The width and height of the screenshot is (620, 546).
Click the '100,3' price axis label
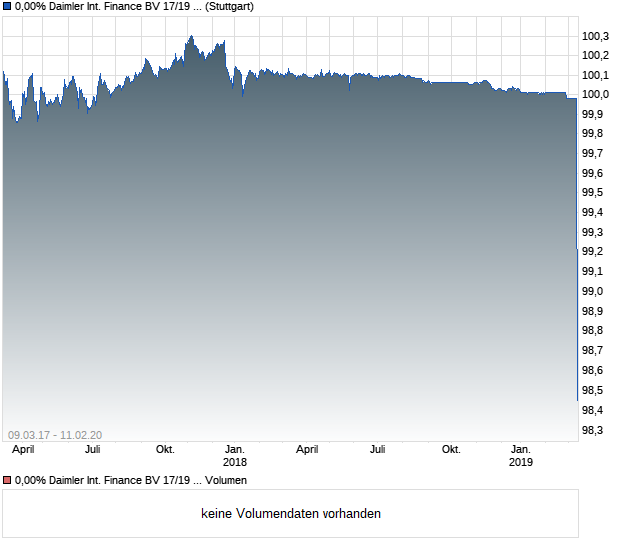pyautogui.click(x=595, y=36)
